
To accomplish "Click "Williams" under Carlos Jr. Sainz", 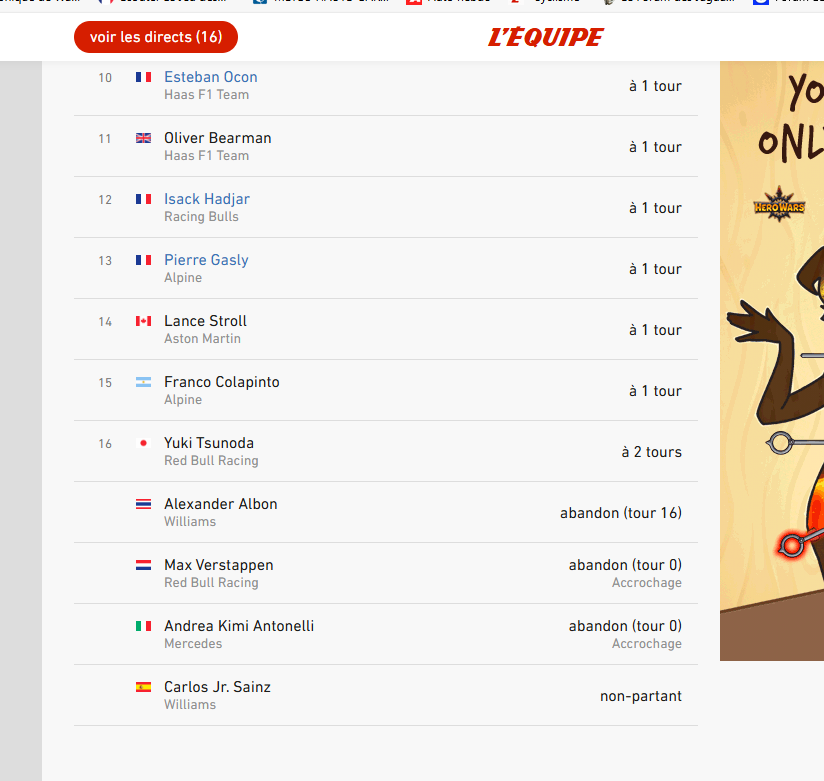I will 190,704.
